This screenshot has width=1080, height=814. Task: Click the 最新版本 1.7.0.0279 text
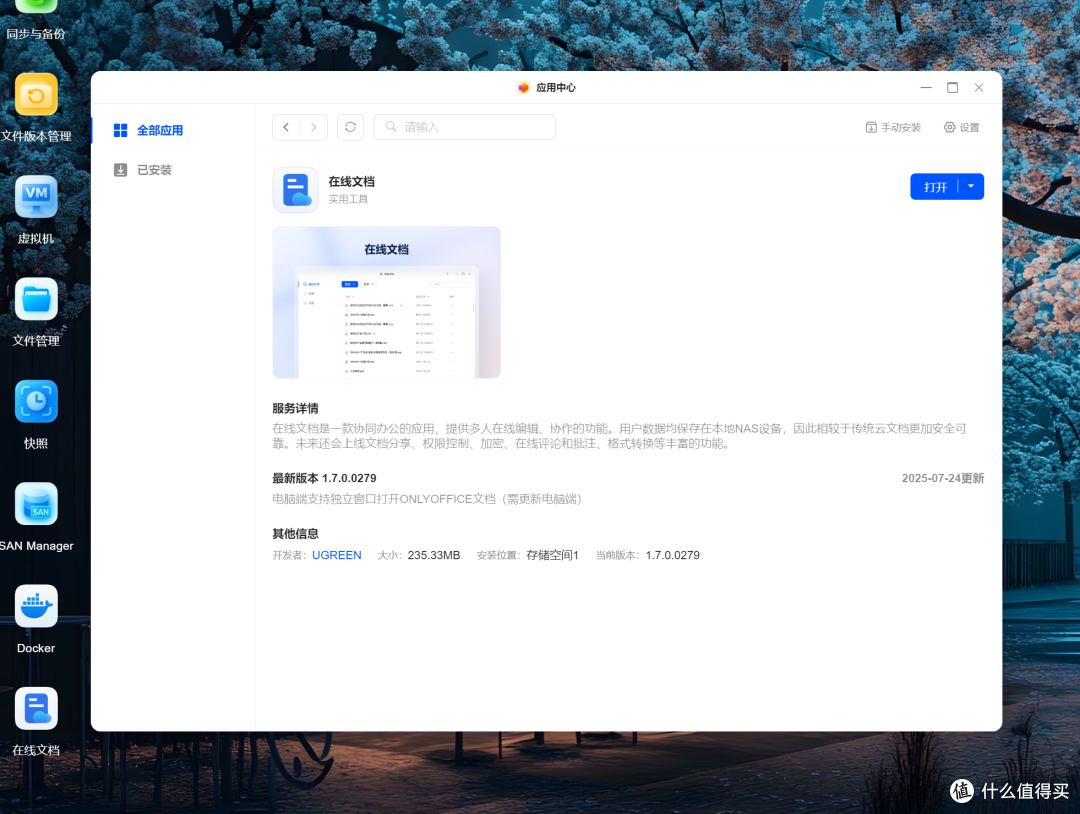[324, 478]
